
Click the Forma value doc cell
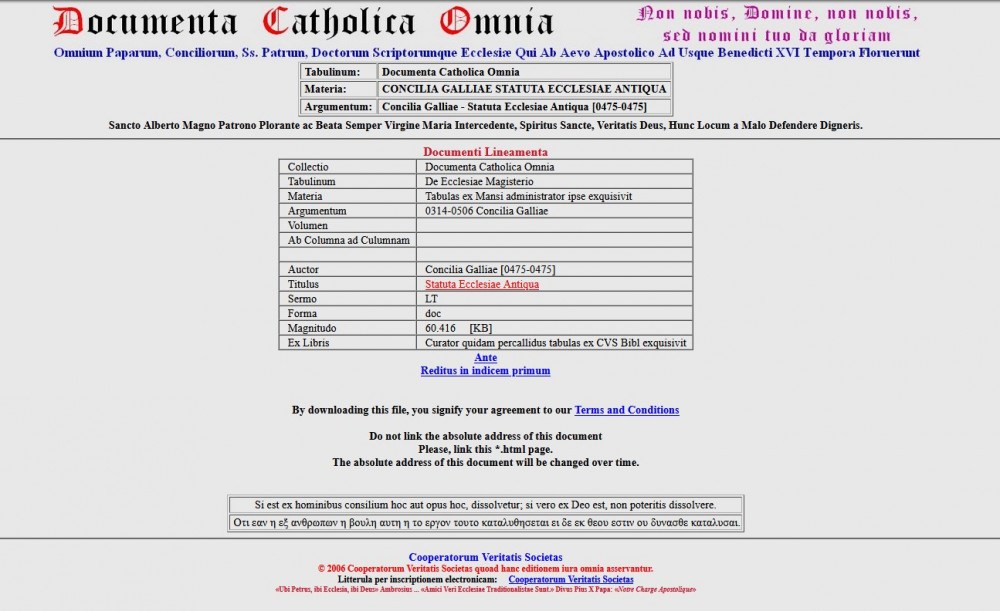coord(433,314)
